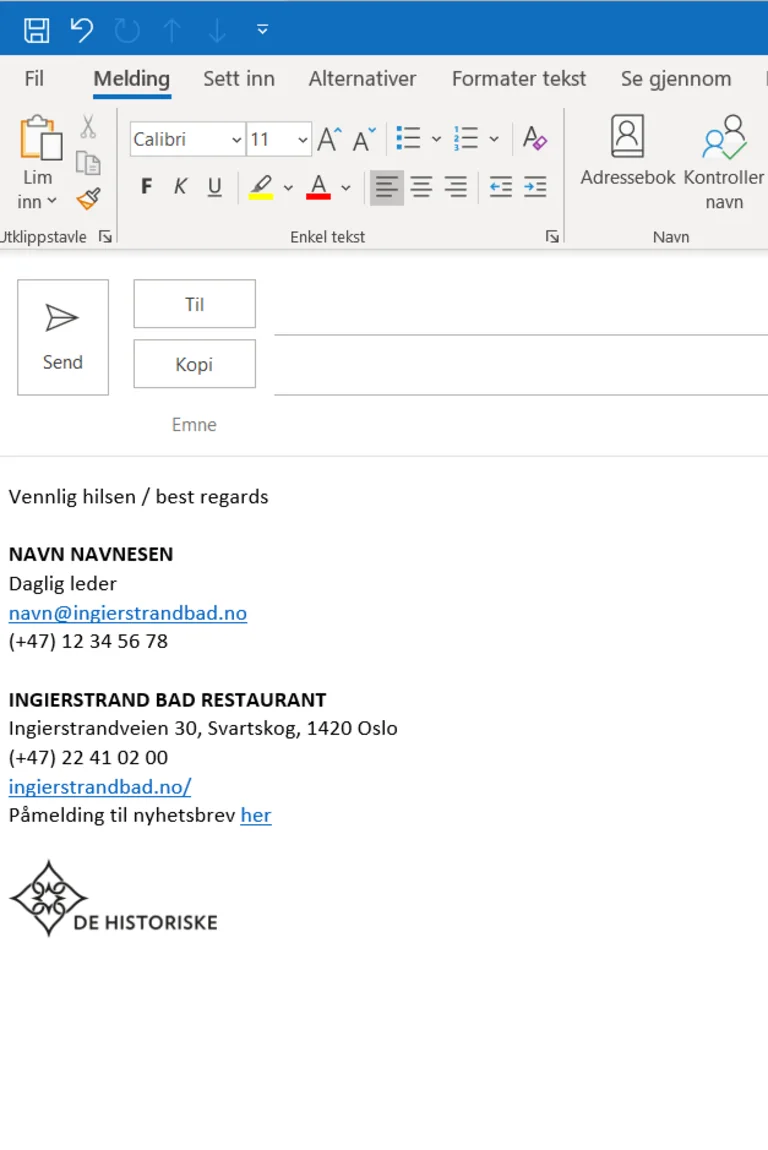Click the Cut scissors icon
768x1150 pixels.
click(x=88, y=127)
